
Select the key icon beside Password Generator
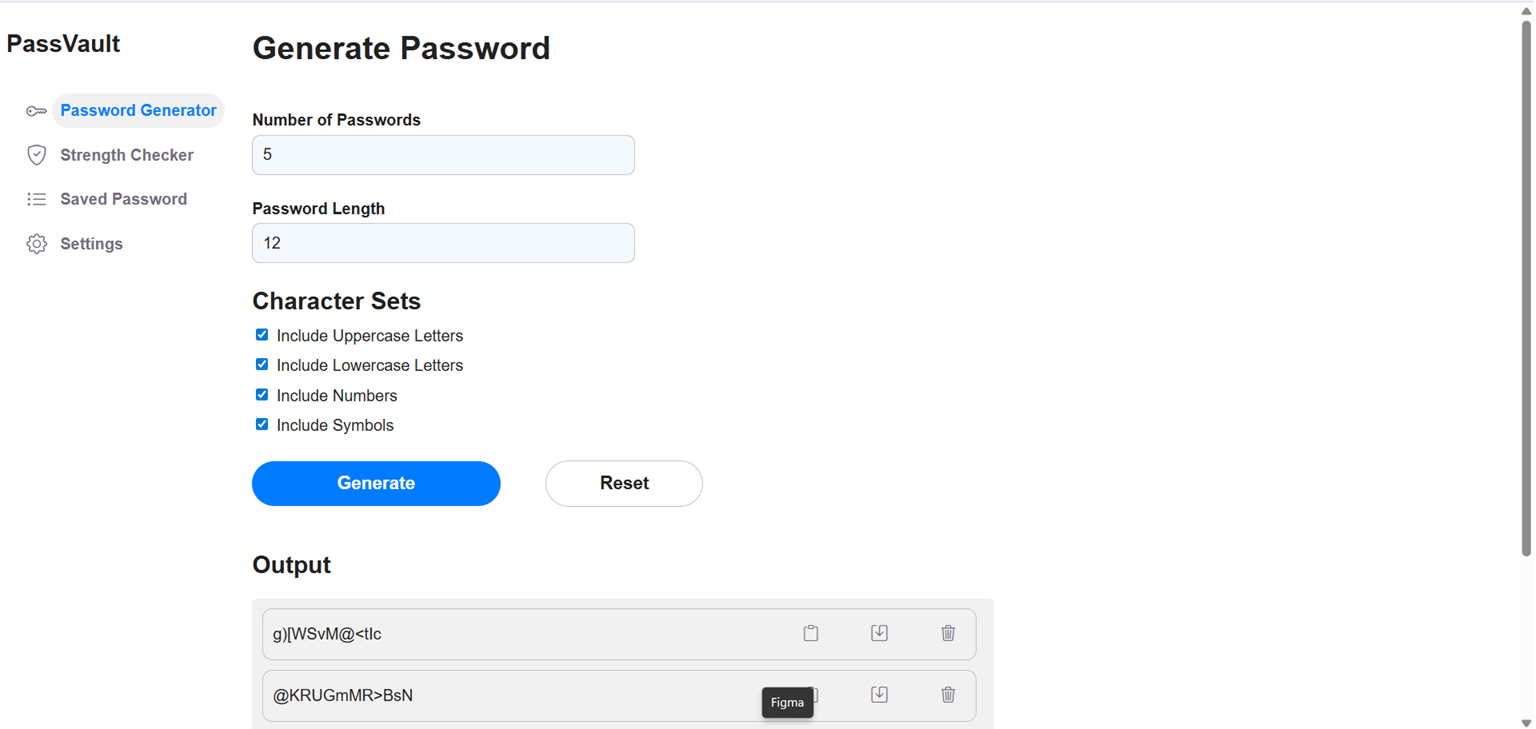tap(36, 110)
